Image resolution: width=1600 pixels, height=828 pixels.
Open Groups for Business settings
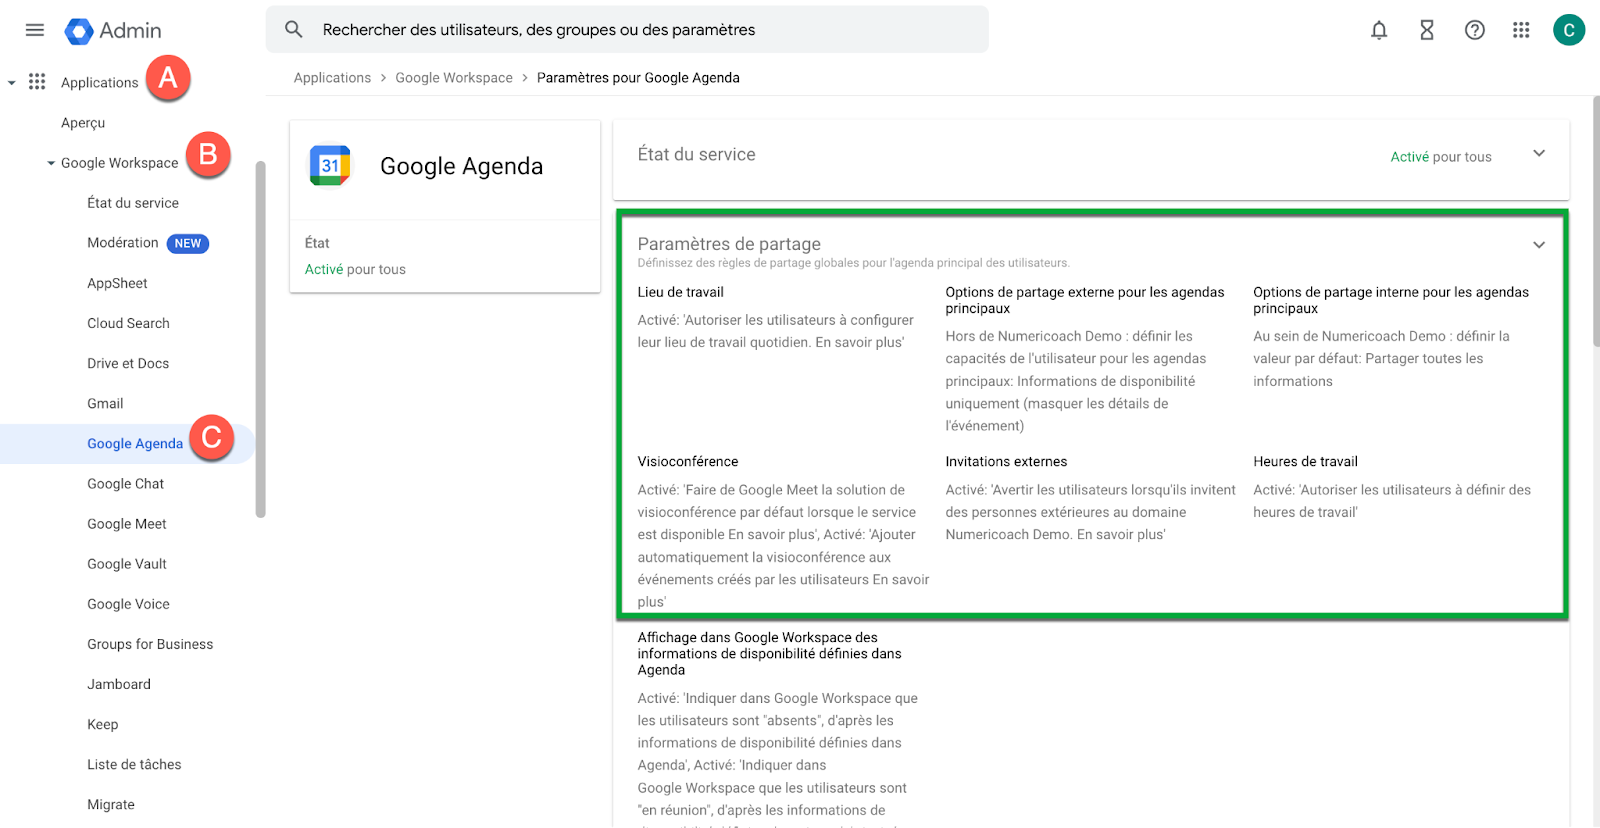pyautogui.click(x=150, y=643)
